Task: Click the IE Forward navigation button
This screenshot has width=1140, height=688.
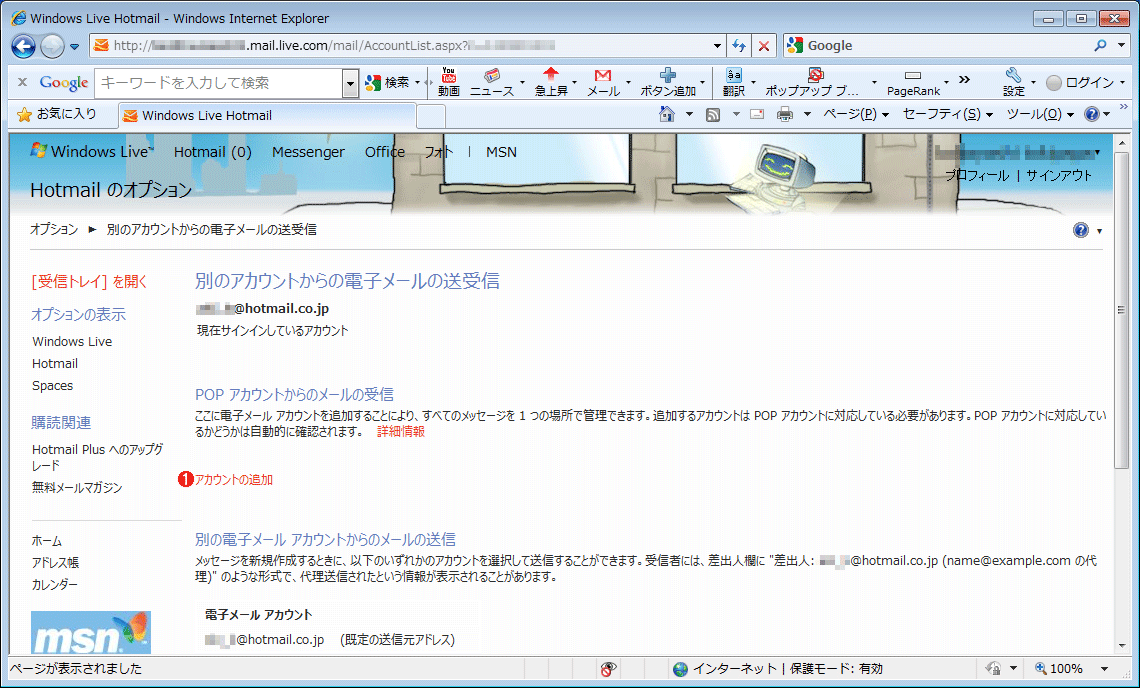Action: (x=52, y=47)
